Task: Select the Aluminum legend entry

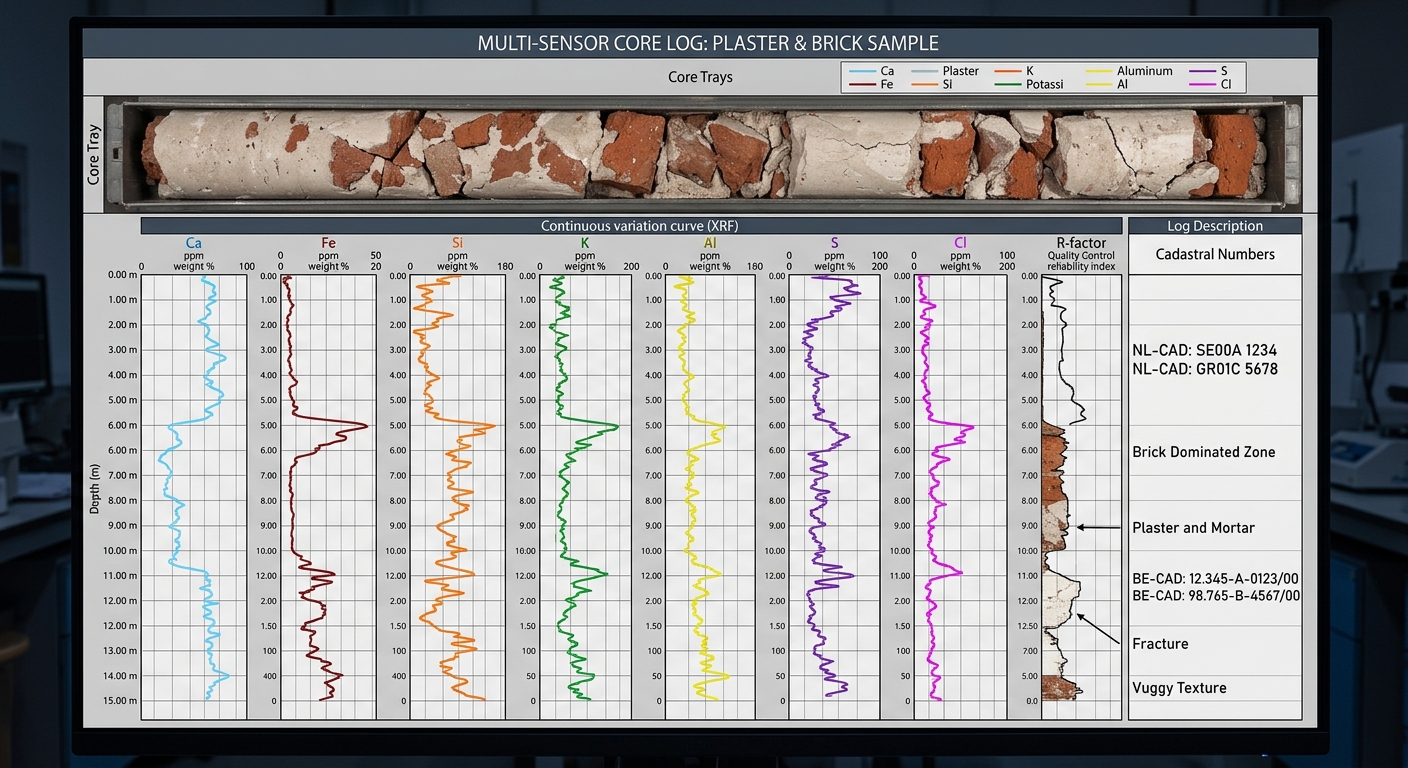Action: tap(1130, 71)
